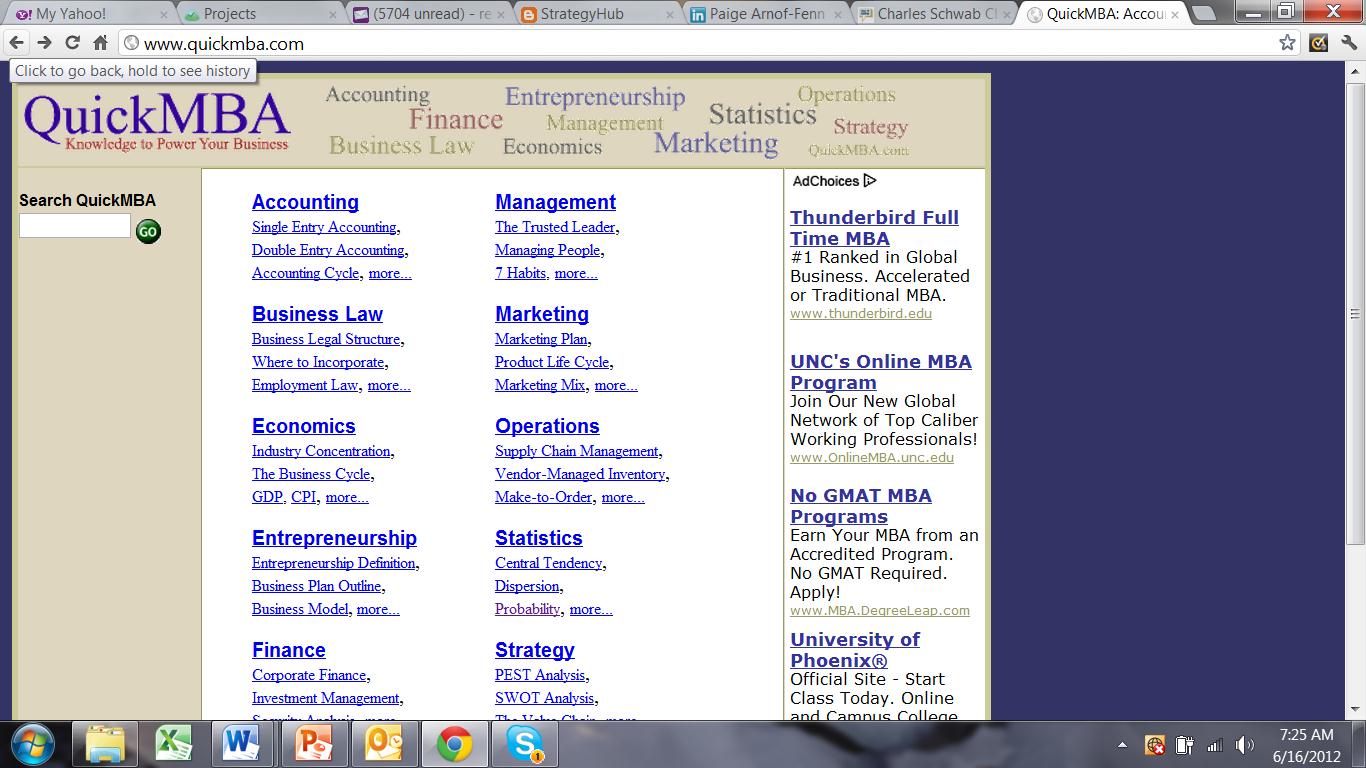The width and height of the screenshot is (1366, 768).
Task: Open the SWOT Analysis link
Action: click(x=545, y=697)
